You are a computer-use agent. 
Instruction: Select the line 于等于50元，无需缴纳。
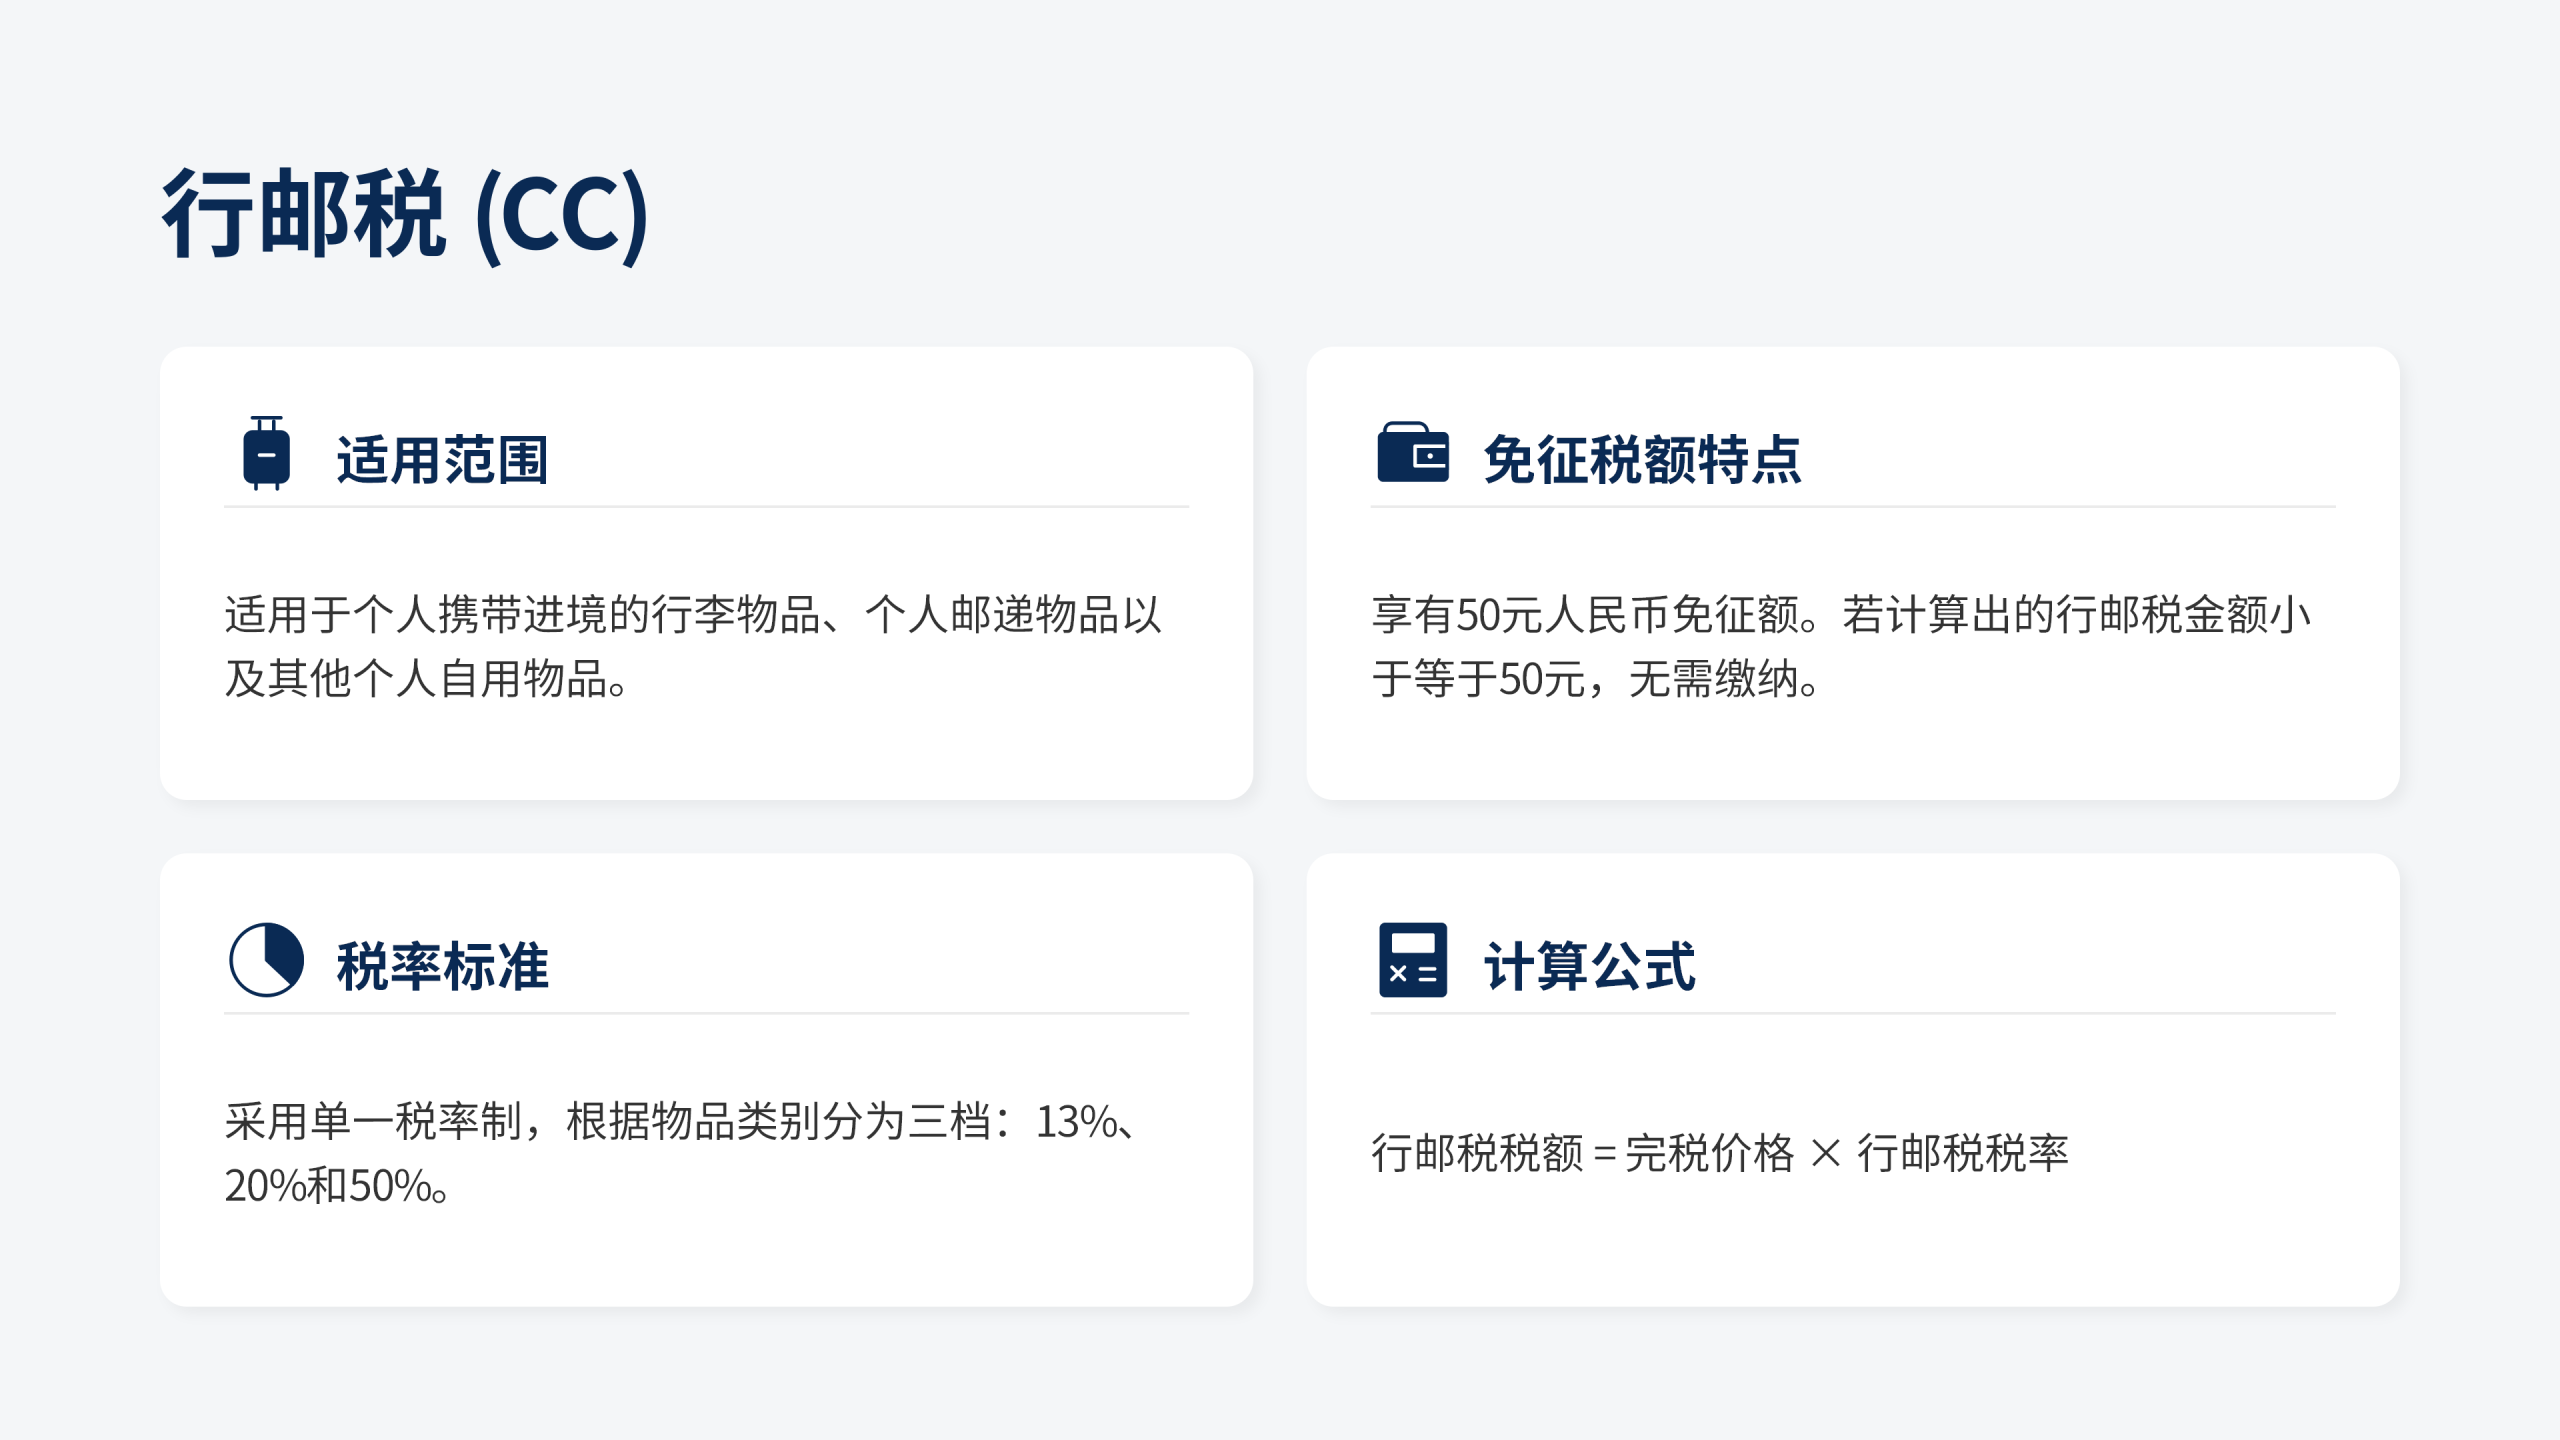pyautogui.click(x=1596, y=679)
